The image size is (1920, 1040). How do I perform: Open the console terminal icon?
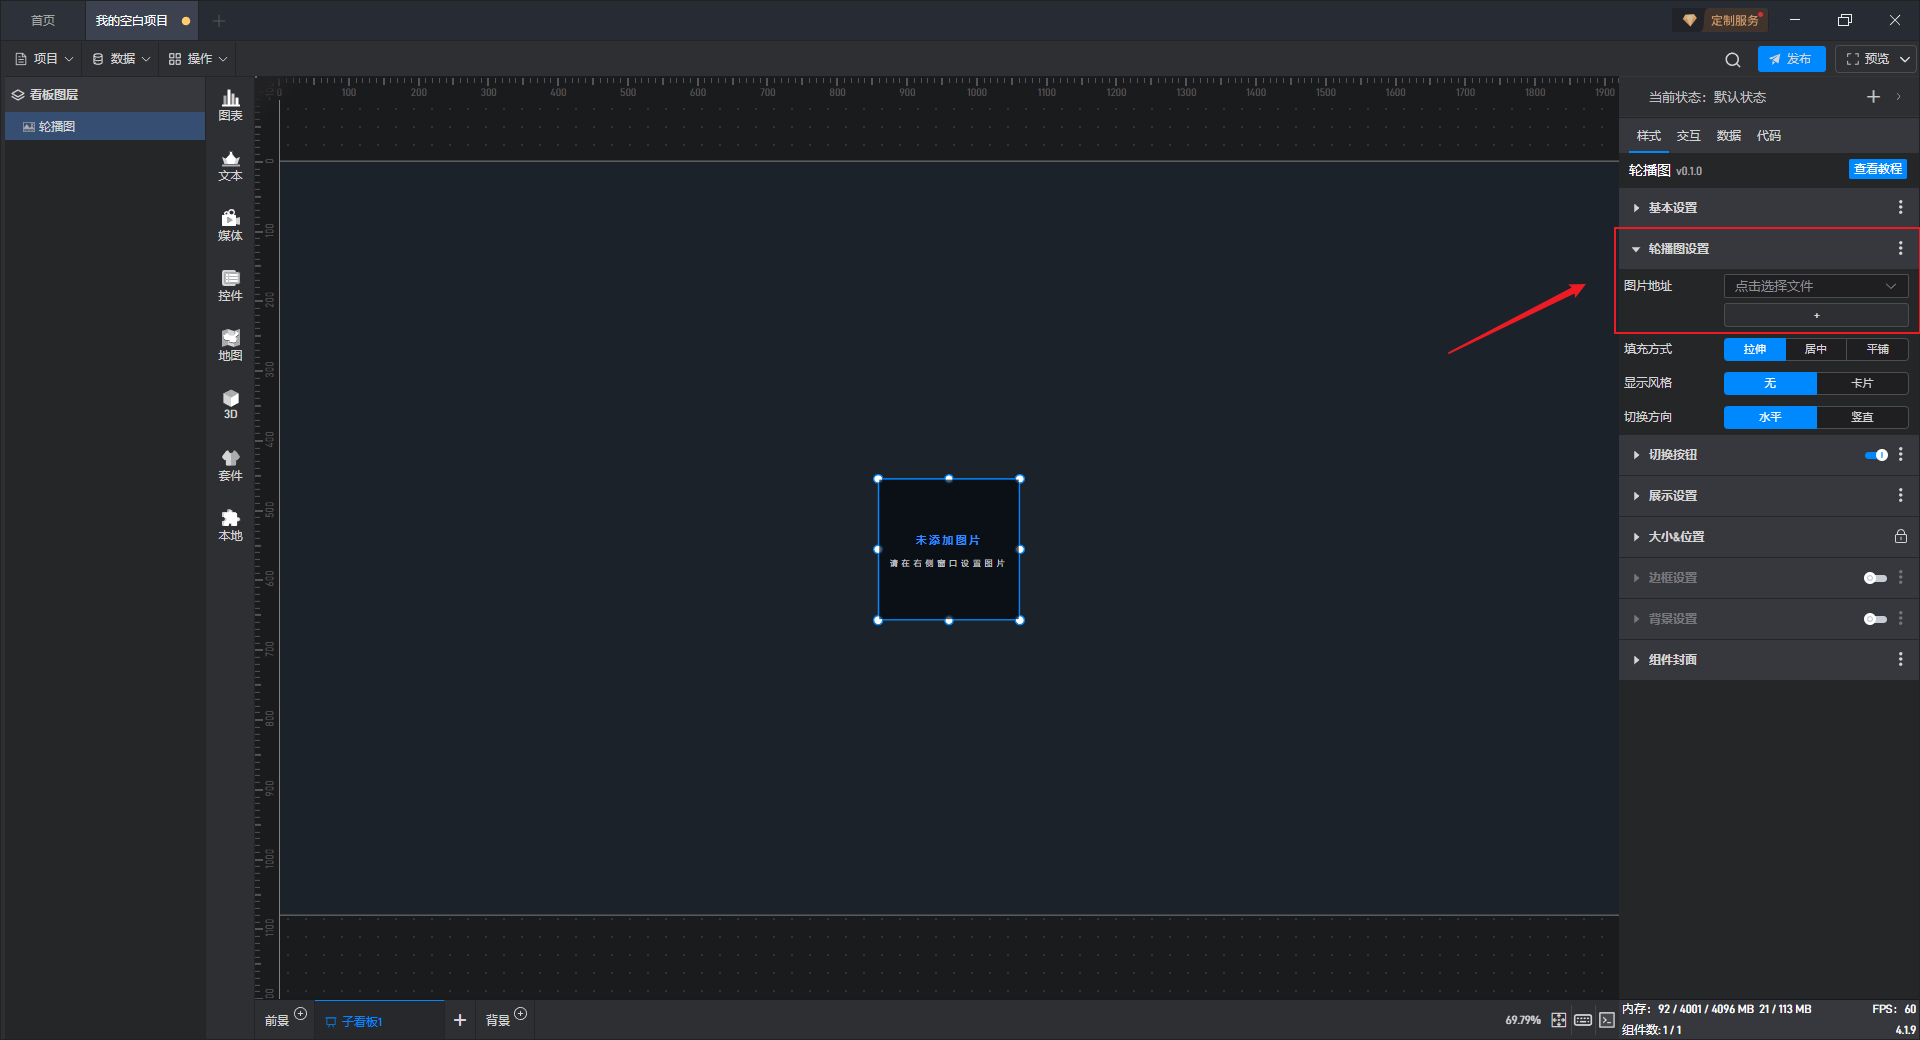(x=1606, y=1020)
